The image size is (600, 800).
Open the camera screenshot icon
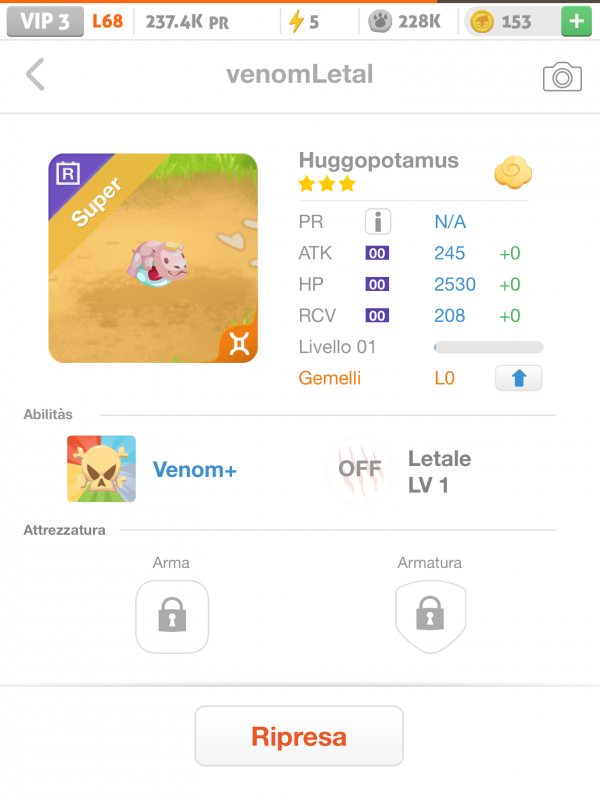point(562,76)
